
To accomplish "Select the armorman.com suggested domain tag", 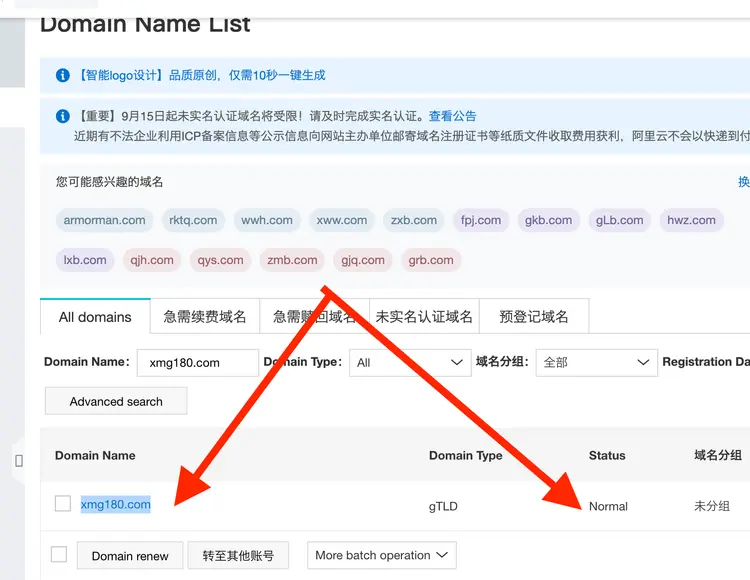I will coord(105,220).
